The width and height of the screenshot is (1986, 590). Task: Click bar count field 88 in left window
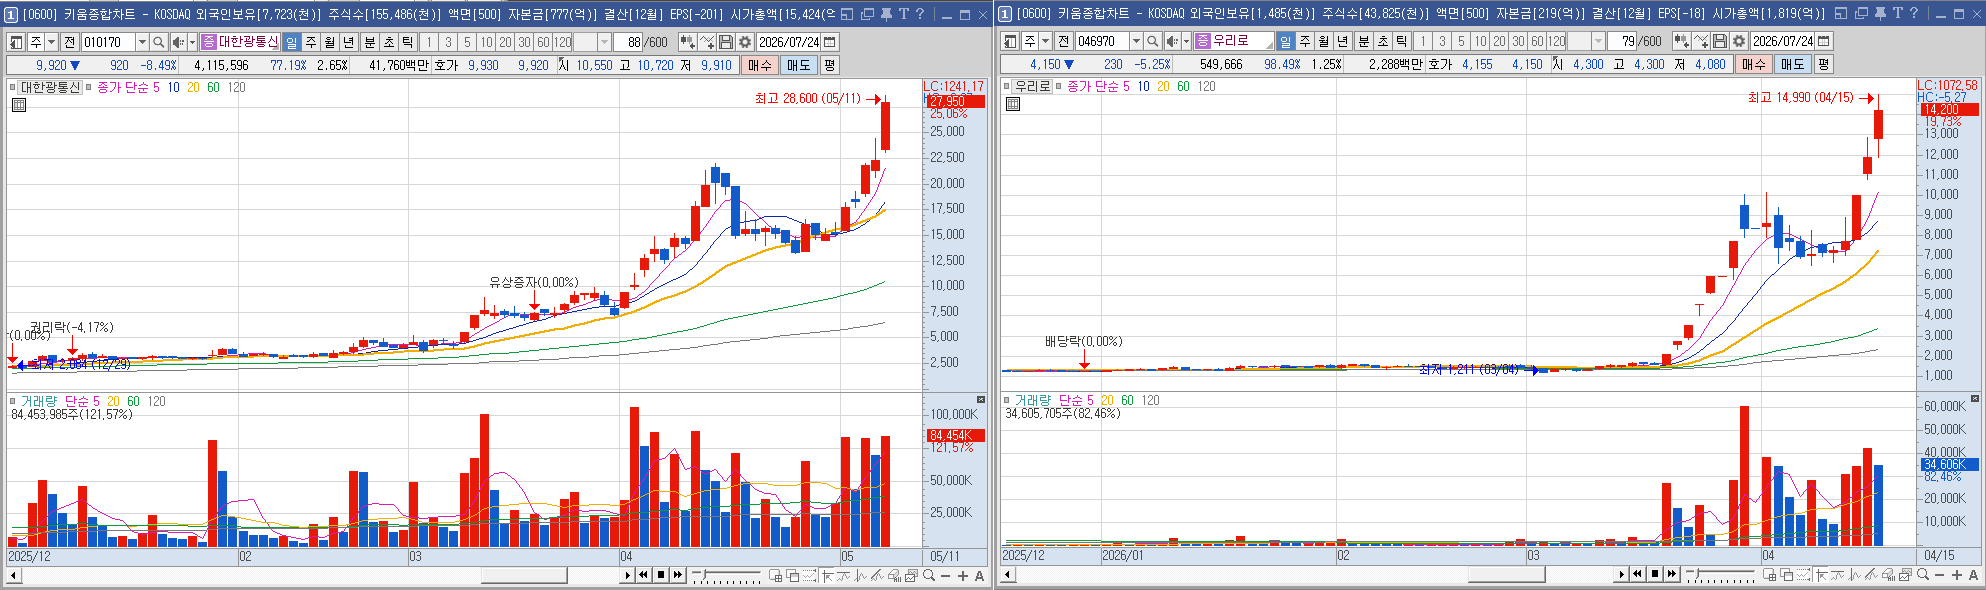pyautogui.click(x=628, y=42)
